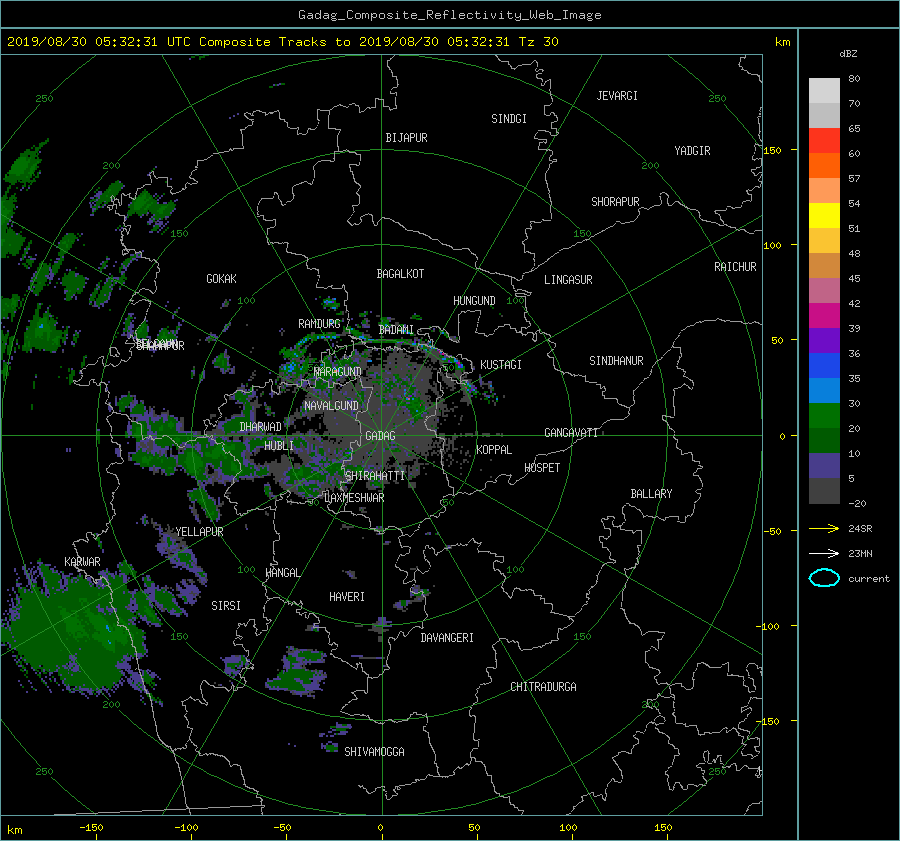Click the KOPPAL city label
Viewport: 900px width, 841px height.
[494, 449]
